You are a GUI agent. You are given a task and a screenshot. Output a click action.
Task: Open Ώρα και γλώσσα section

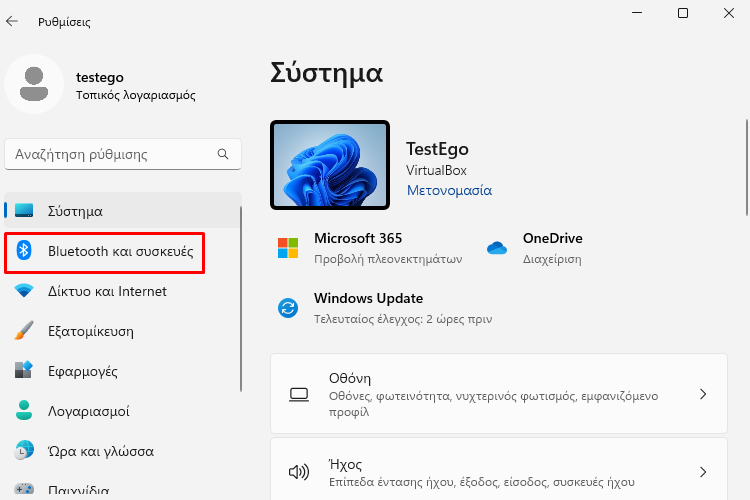pyautogui.click(x=123, y=451)
